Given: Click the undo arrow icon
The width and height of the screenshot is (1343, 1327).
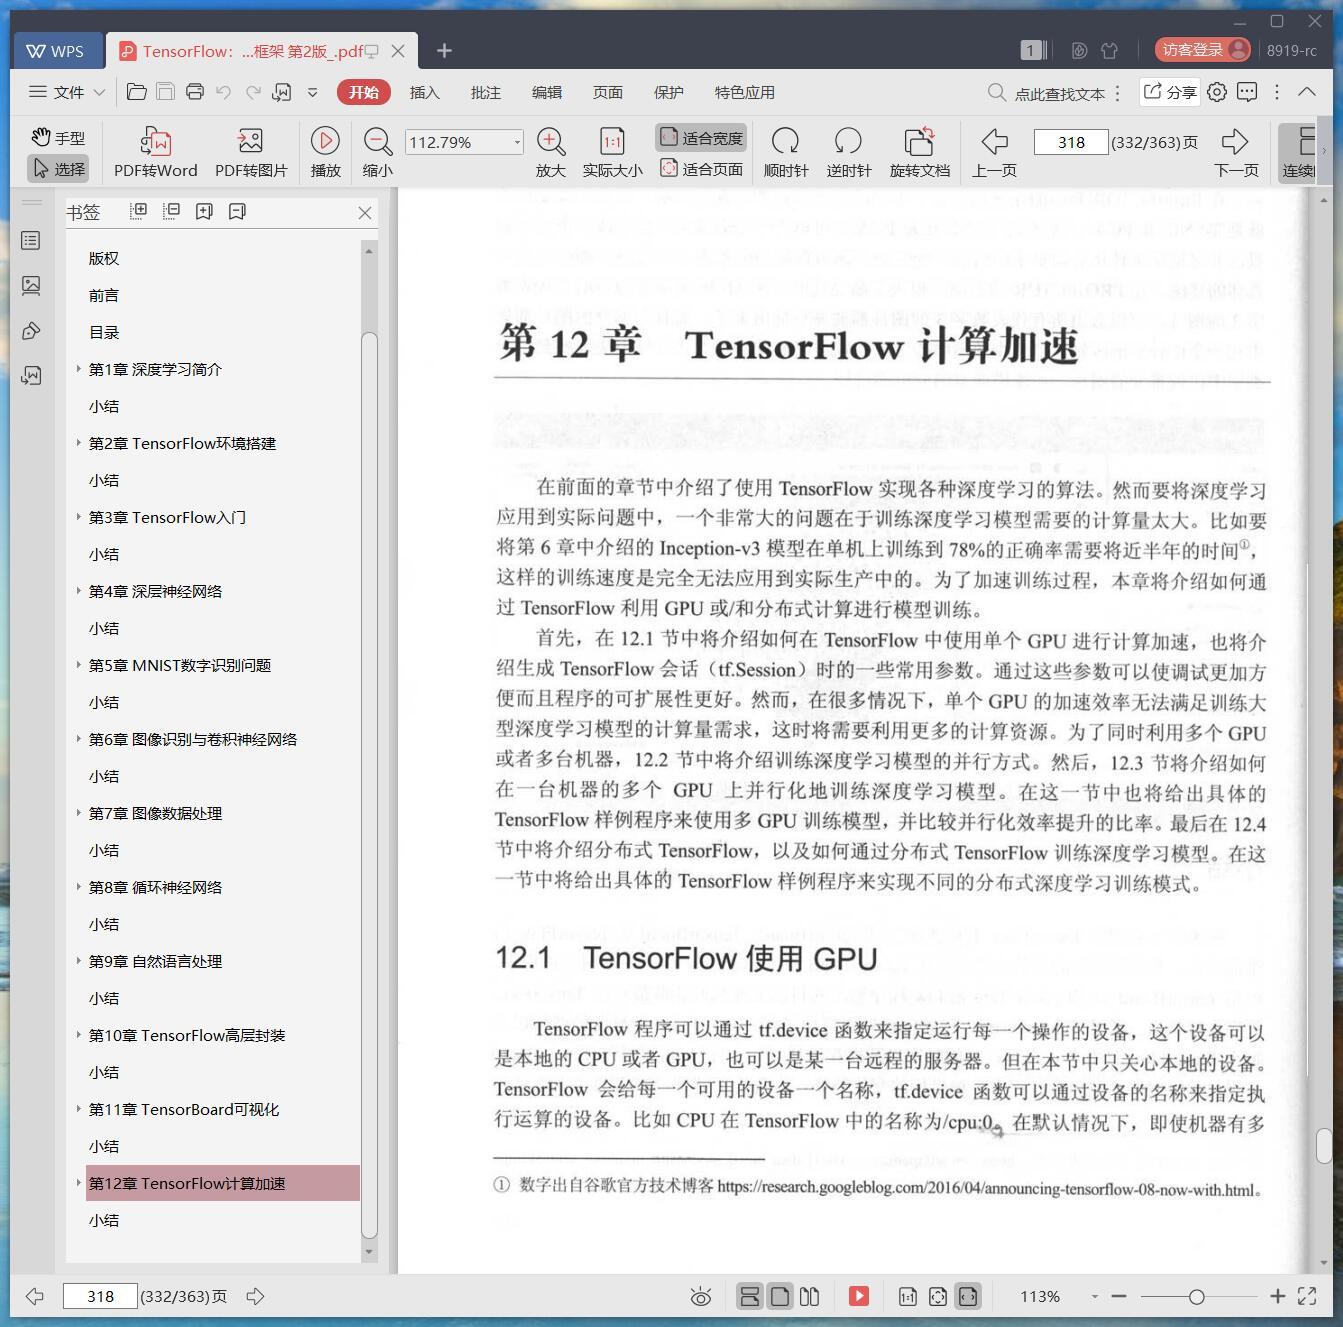Looking at the screenshot, I should pyautogui.click(x=224, y=92).
